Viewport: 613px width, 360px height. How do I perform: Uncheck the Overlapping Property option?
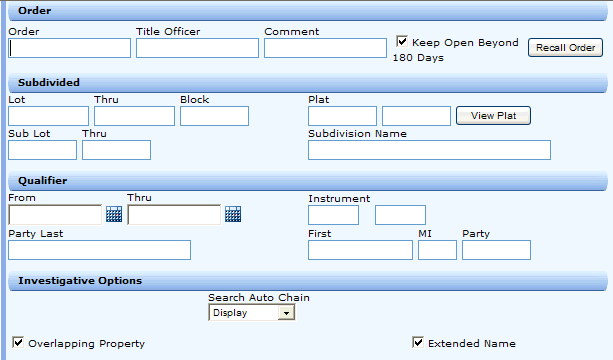pos(18,342)
